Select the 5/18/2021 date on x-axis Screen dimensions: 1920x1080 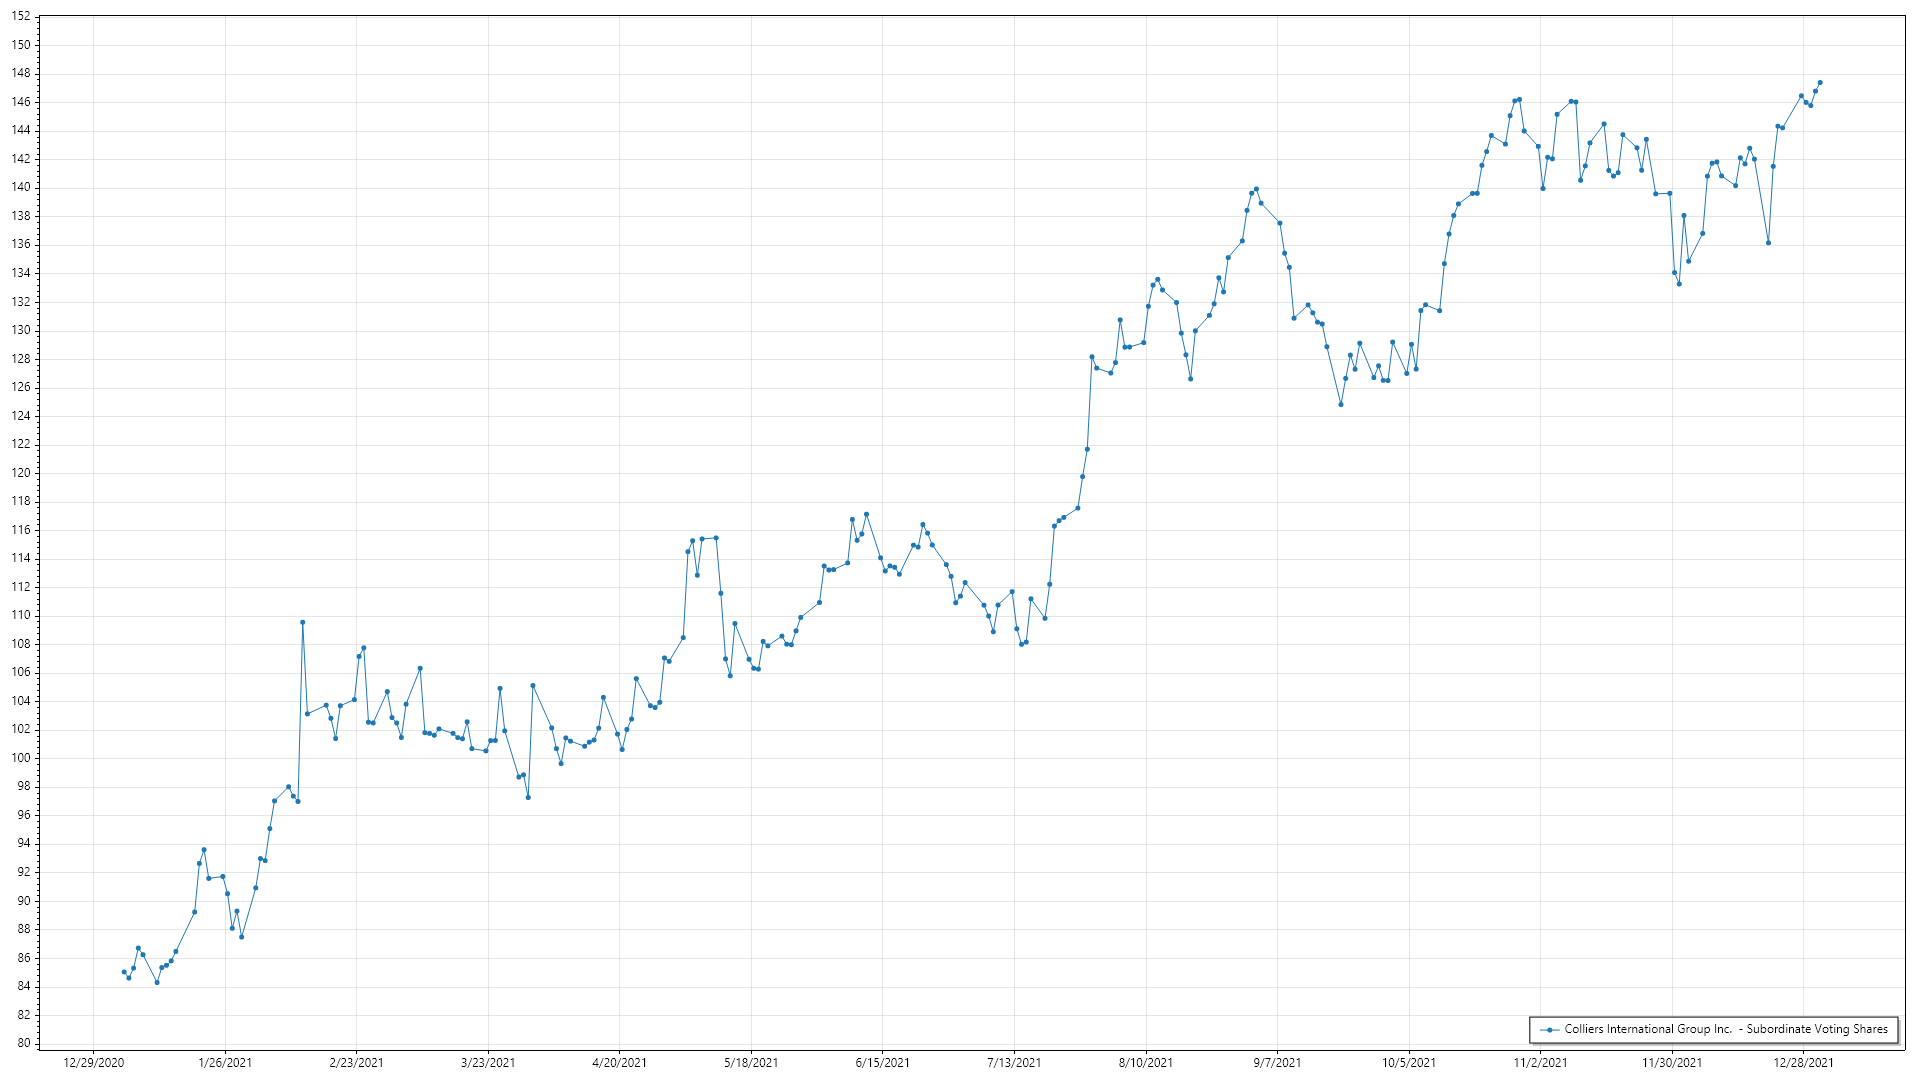pos(751,1063)
